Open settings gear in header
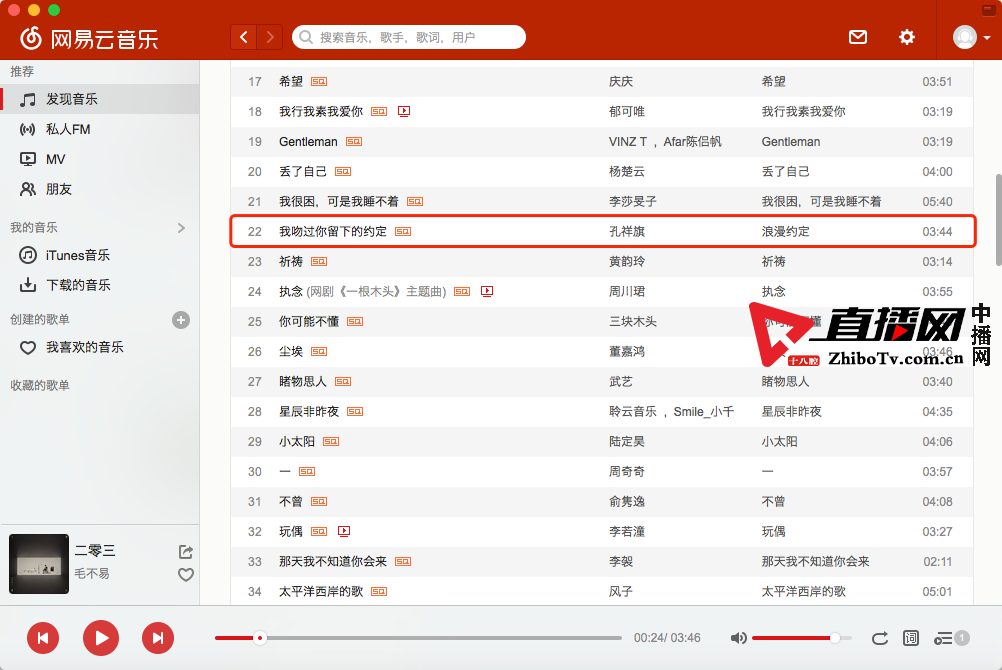1002x670 pixels. click(906, 37)
